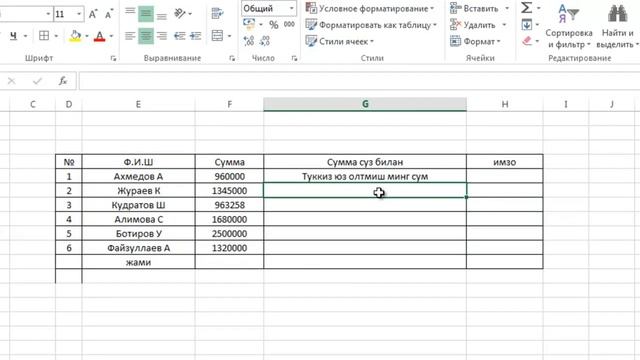The width and height of the screenshot is (640, 360).
Task: Select column E header
Action: (138, 104)
